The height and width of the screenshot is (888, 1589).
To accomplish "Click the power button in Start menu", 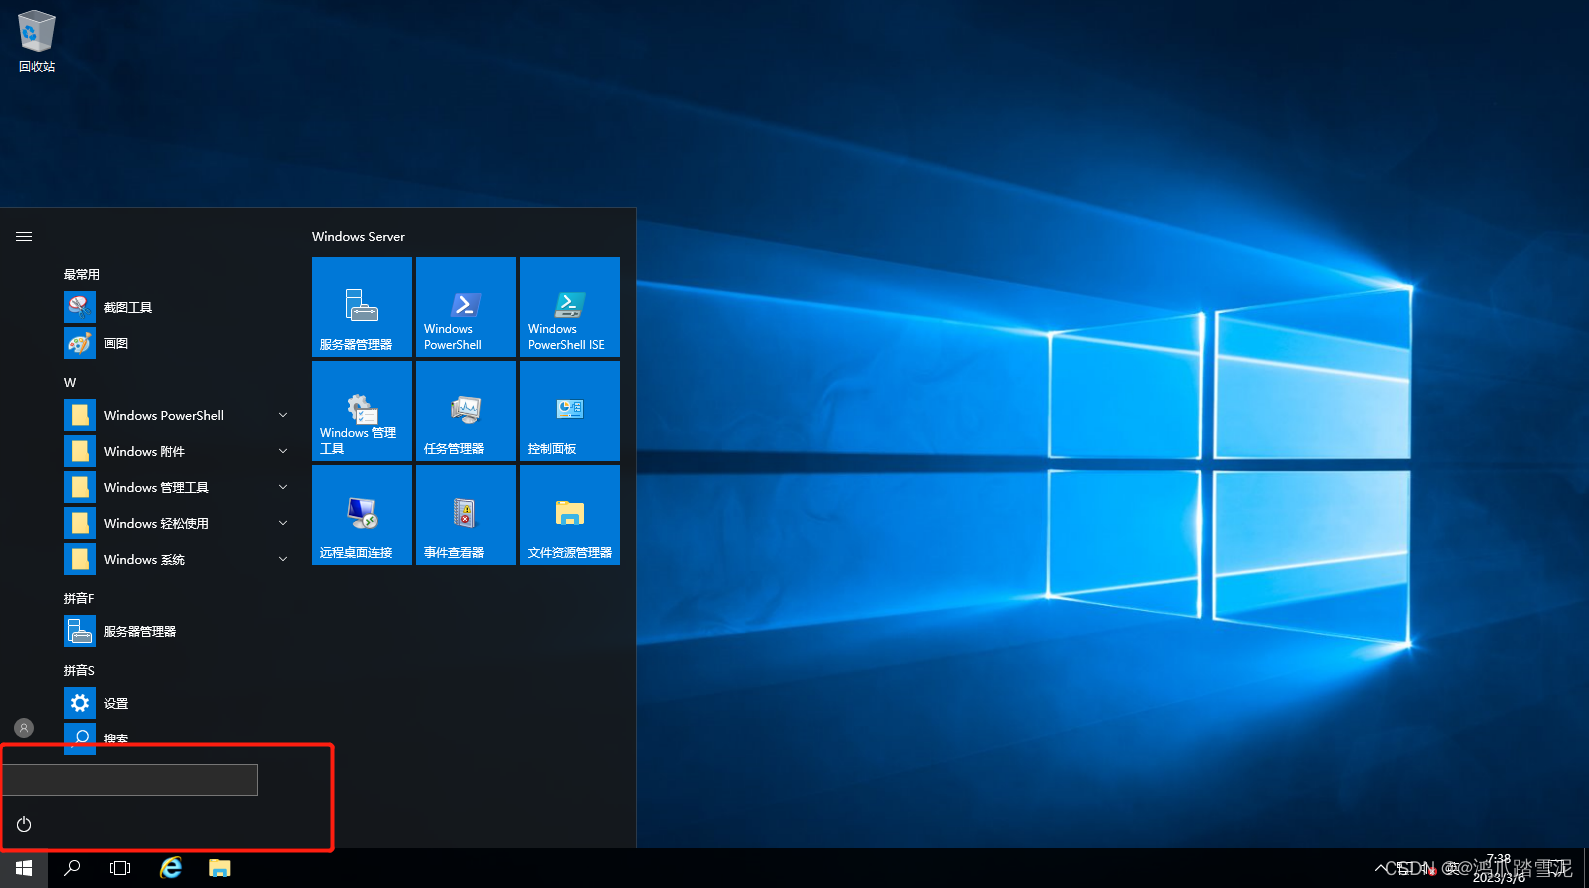I will tap(24, 824).
